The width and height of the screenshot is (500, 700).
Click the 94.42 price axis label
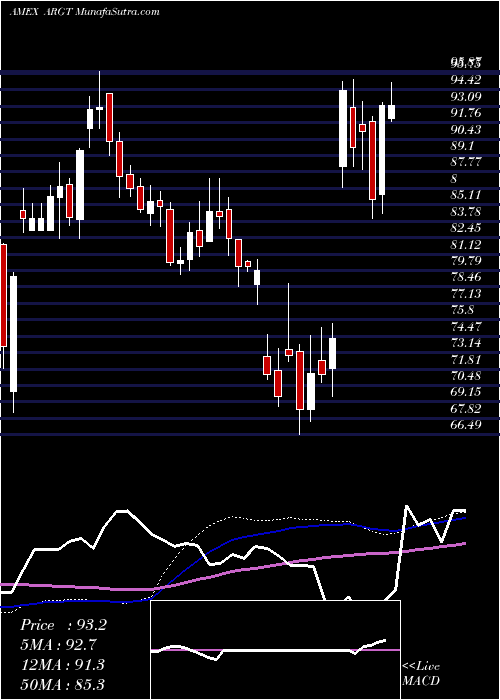pyautogui.click(x=466, y=79)
